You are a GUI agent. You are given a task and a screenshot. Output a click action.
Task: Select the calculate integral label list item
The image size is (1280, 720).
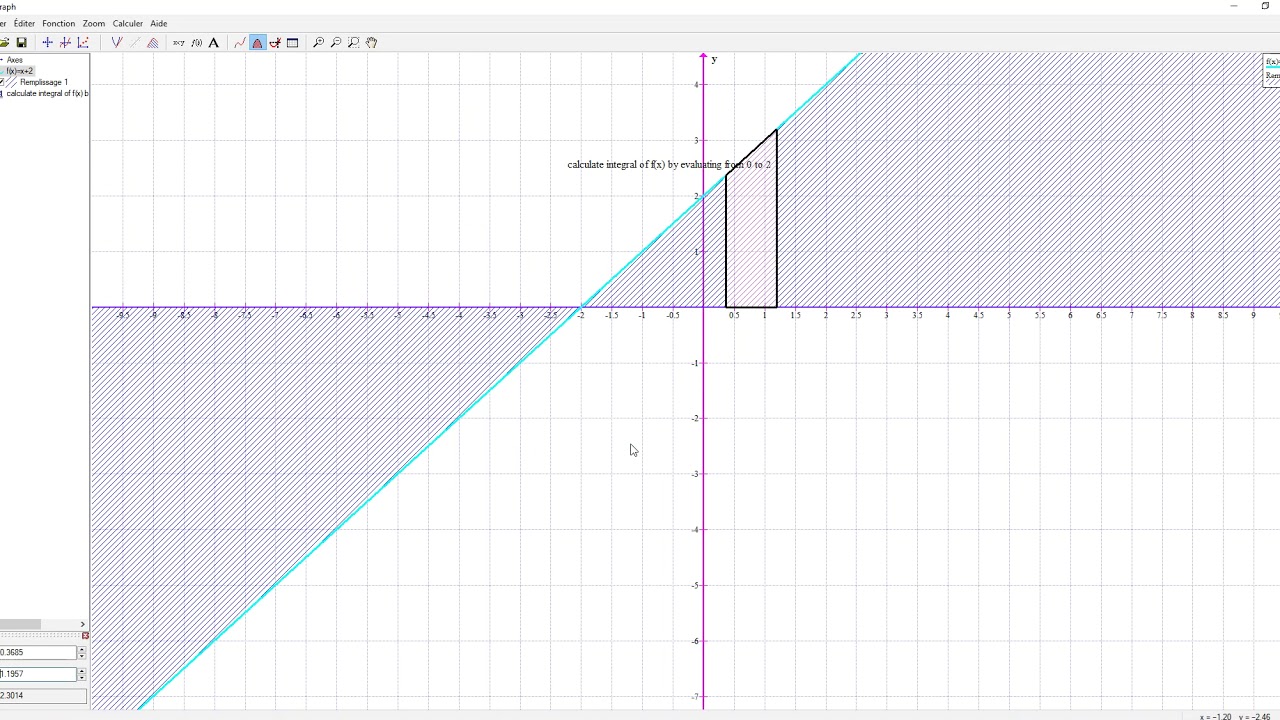(47, 93)
